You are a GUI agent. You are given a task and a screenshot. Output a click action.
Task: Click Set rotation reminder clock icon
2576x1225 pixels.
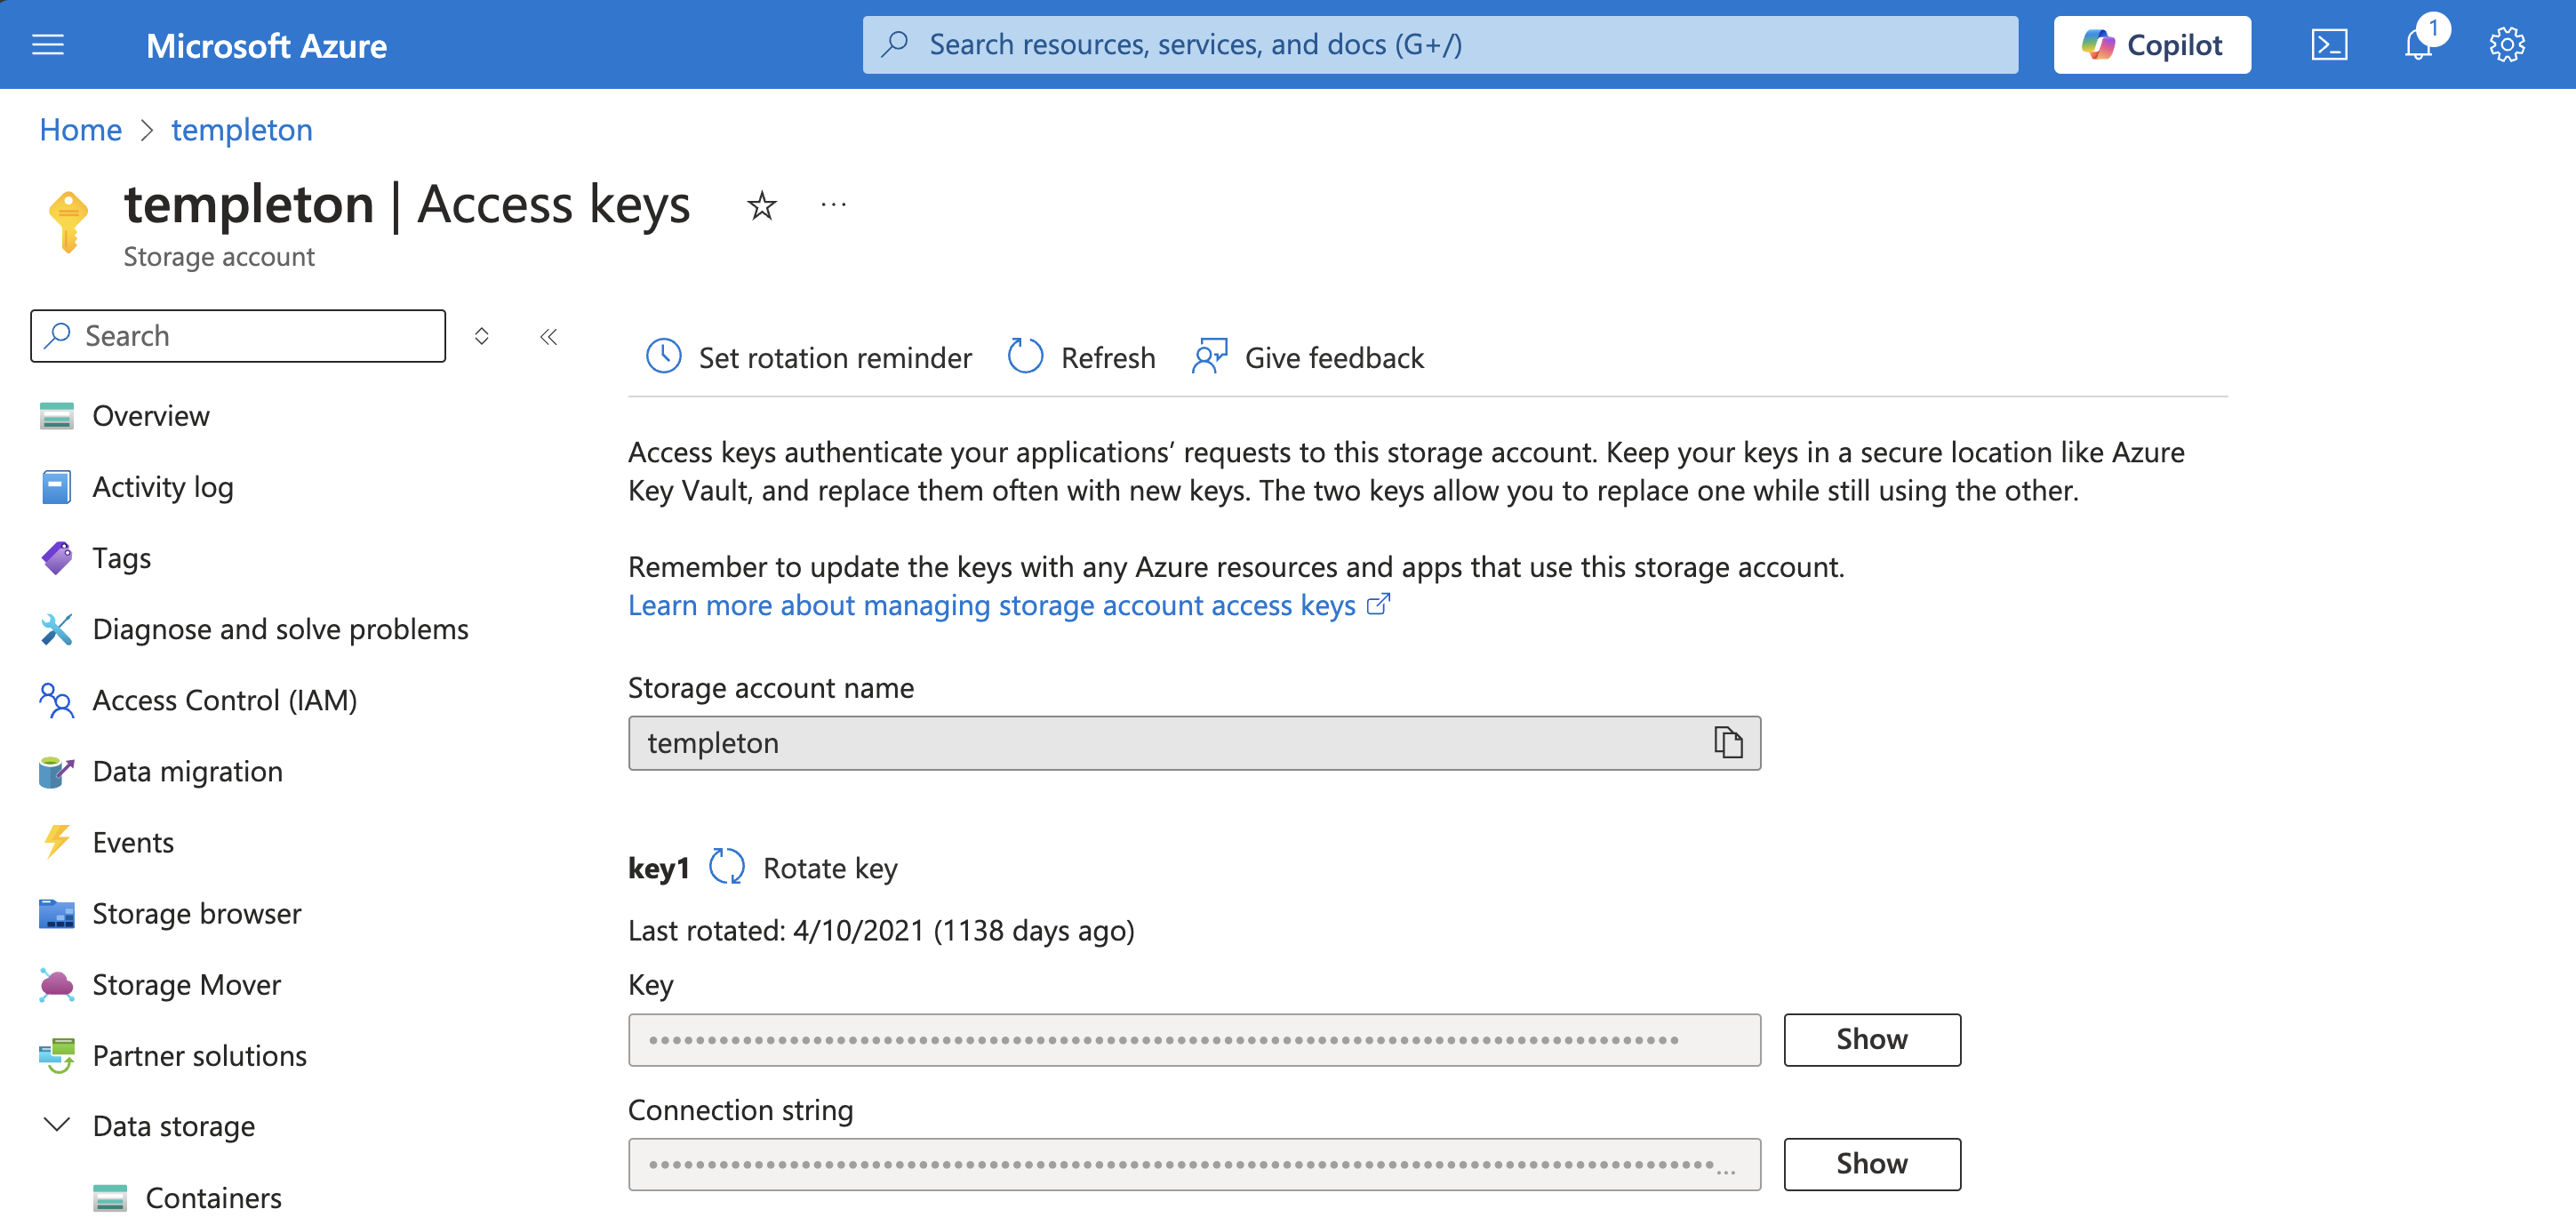point(664,357)
